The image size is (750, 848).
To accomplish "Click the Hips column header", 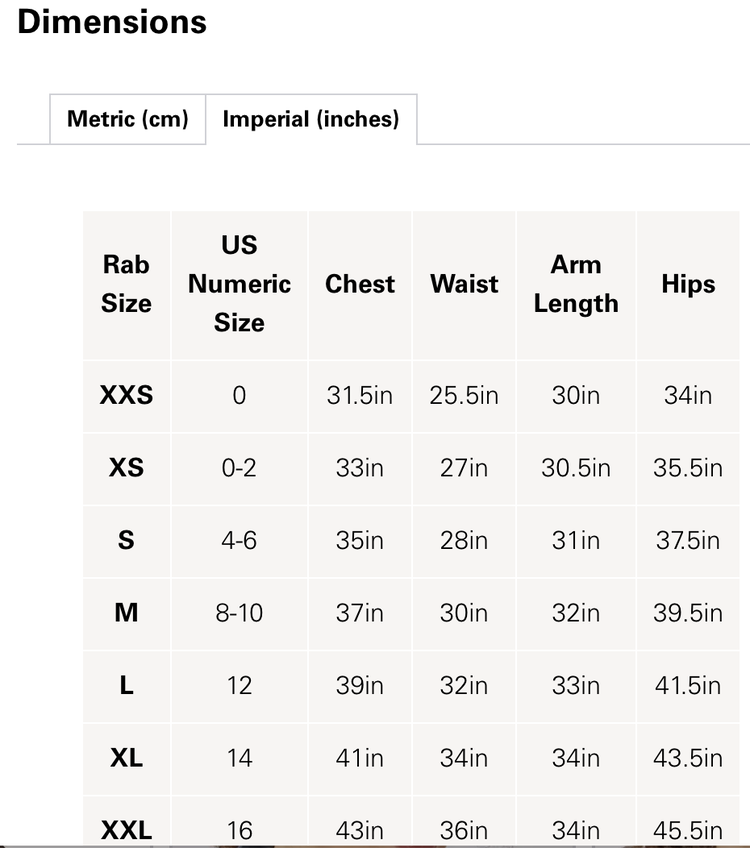I will [688, 284].
